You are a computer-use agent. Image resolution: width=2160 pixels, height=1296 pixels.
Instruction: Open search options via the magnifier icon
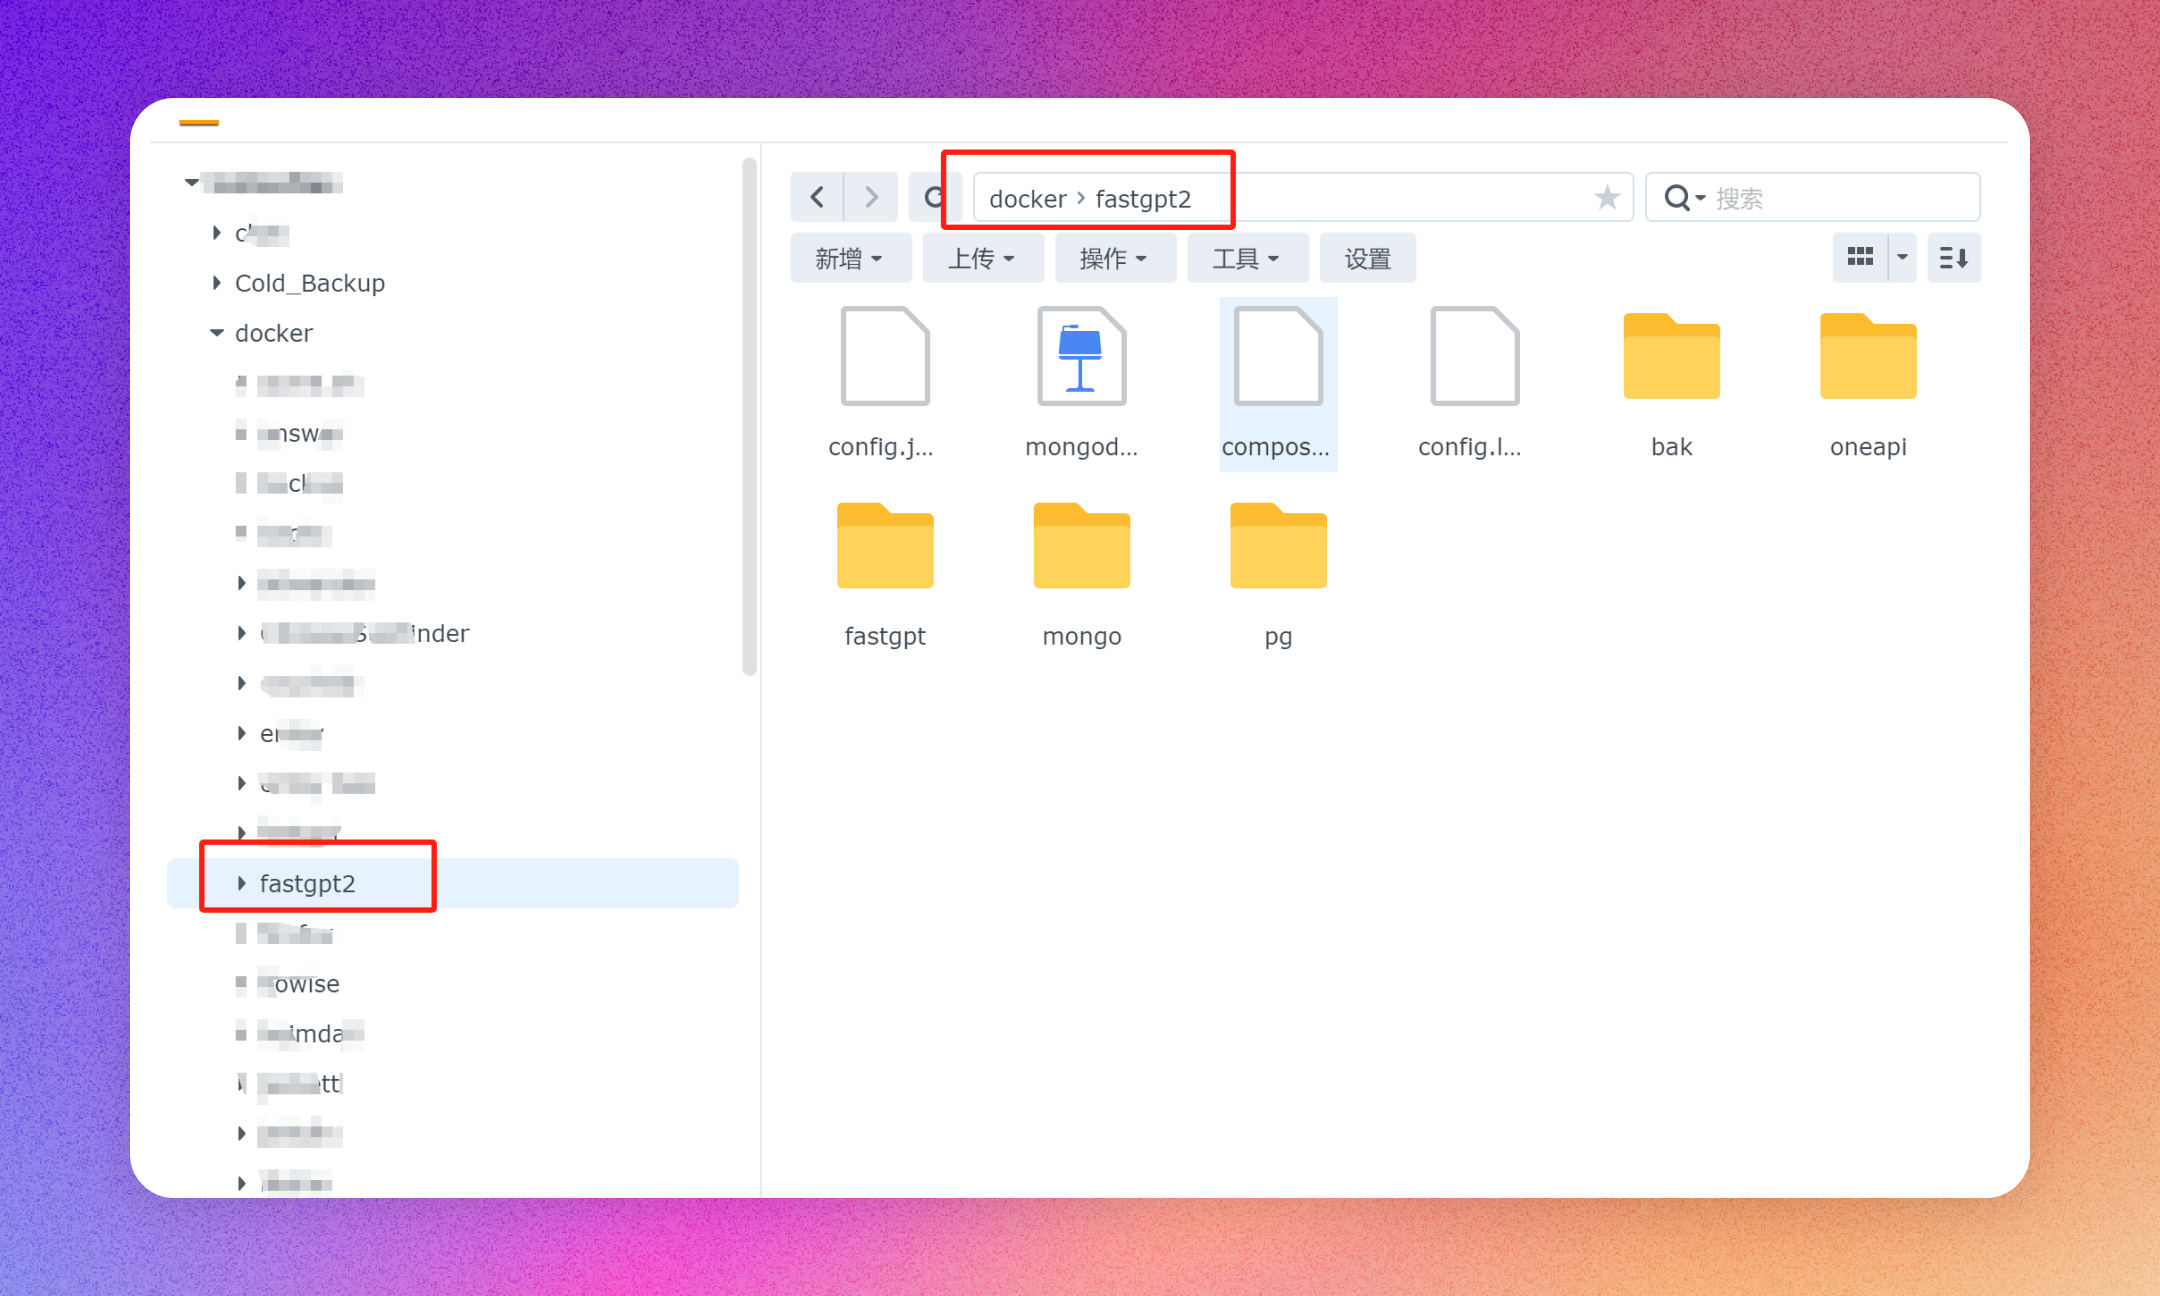click(1683, 198)
